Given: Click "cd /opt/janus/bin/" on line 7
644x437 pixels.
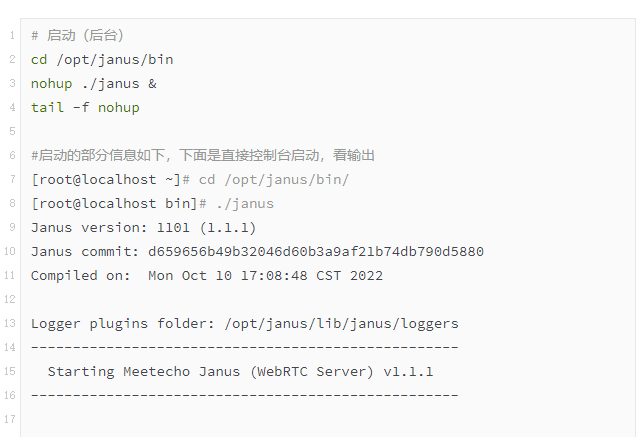Looking at the screenshot, I should coord(274,180).
